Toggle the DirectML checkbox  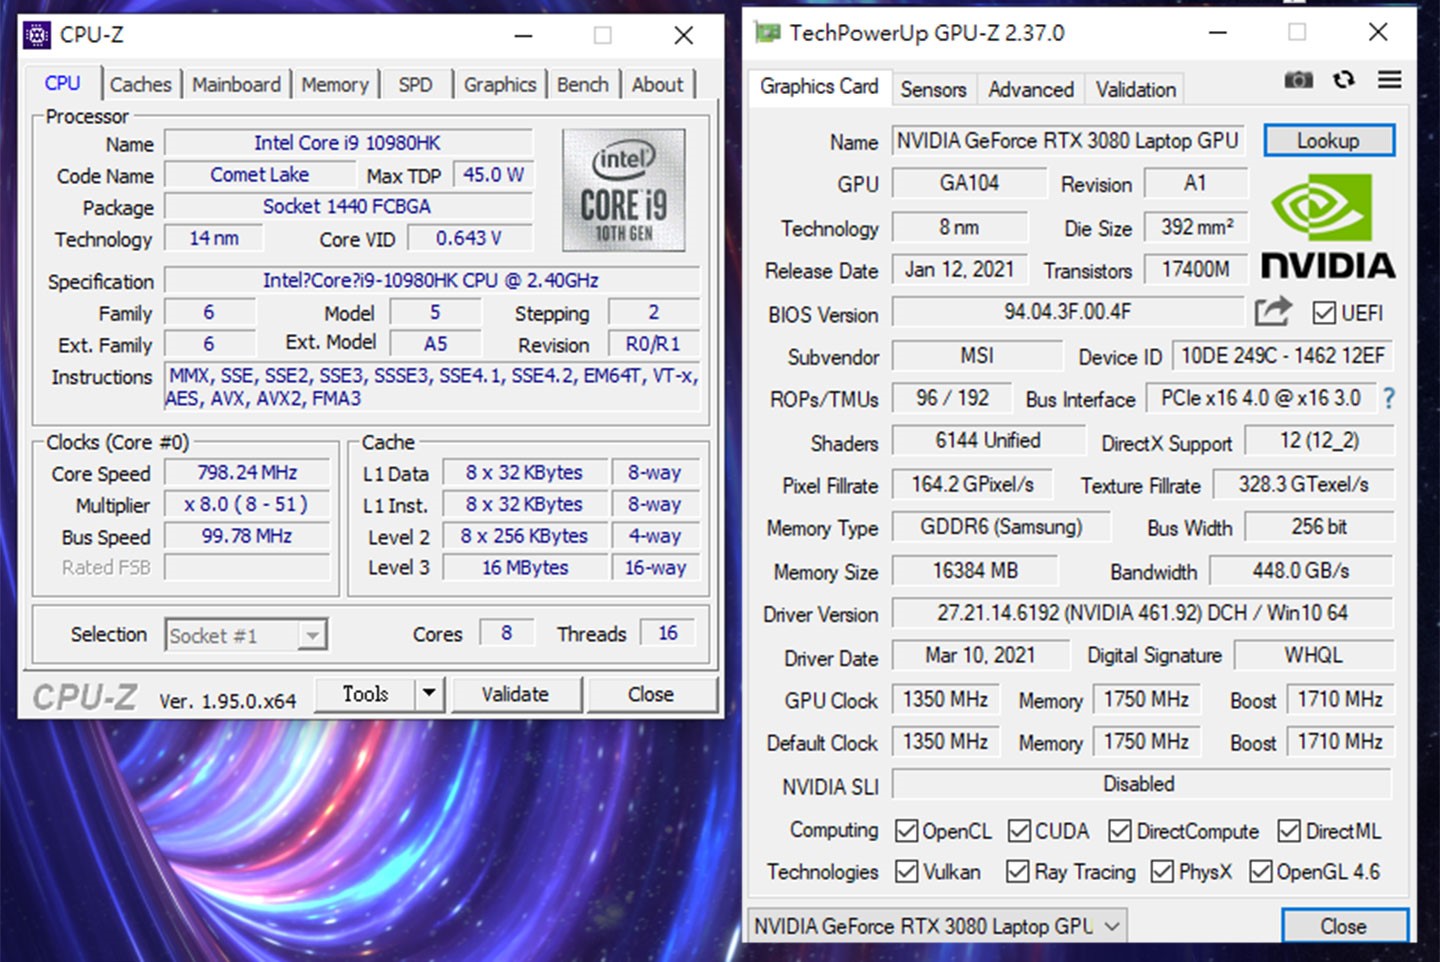click(x=1290, y=831)
